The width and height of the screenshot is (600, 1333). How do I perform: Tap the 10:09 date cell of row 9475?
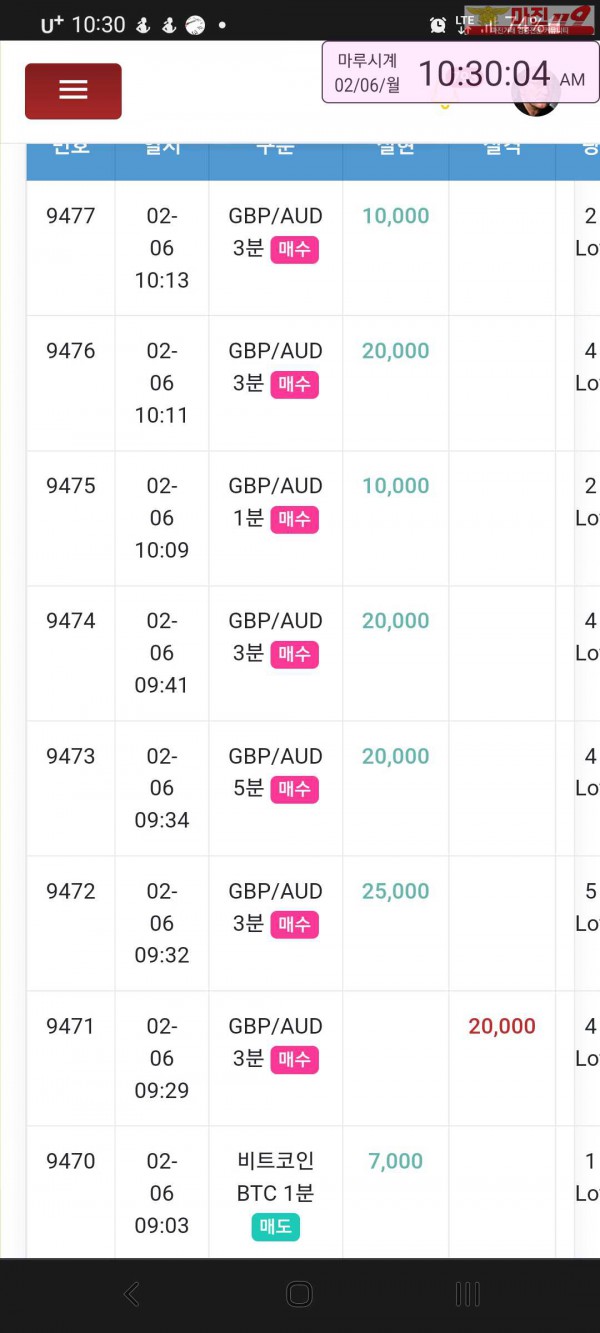click(x=161, y=518)
